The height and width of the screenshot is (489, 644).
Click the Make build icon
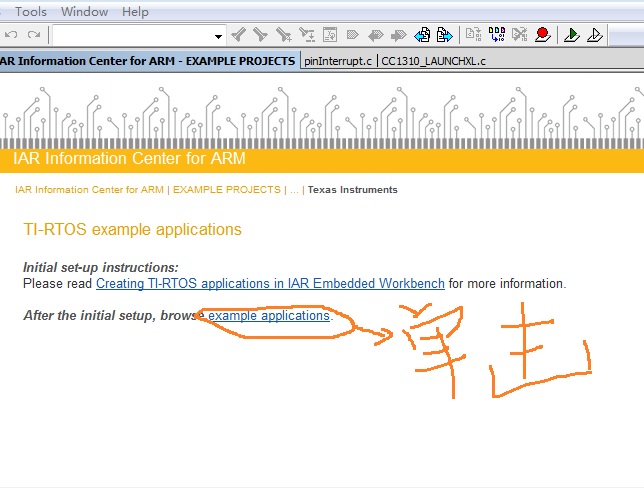tap(497, 34)
